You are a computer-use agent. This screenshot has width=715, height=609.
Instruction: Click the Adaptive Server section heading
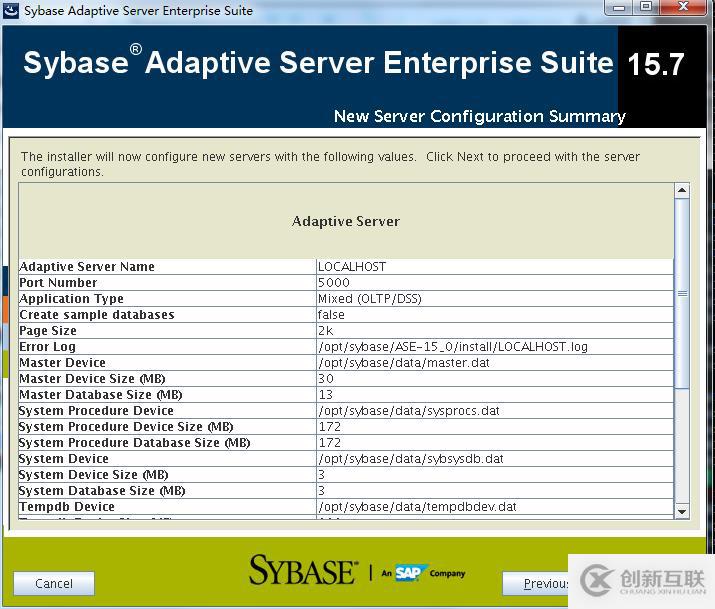(x=346, y=222)
